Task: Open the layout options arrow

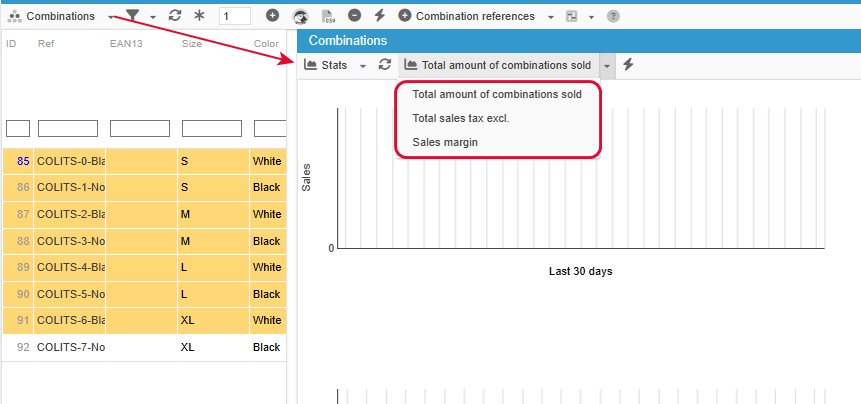Action: pyautogui.click(x=591, y=17)
